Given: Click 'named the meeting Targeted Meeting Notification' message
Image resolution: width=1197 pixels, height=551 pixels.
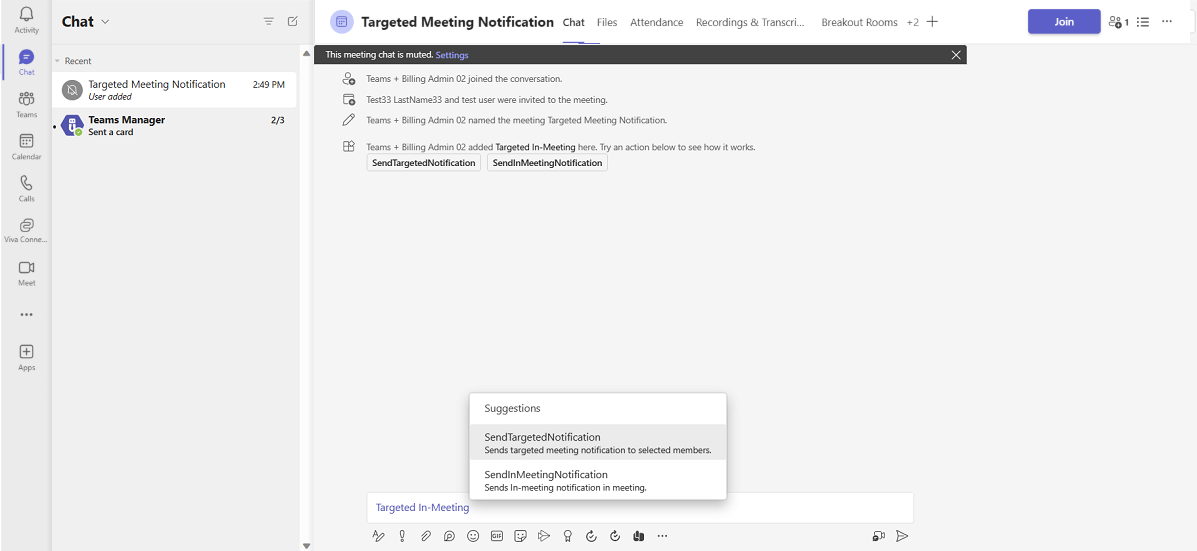Looking at the screenshot, I should point(517,120).
